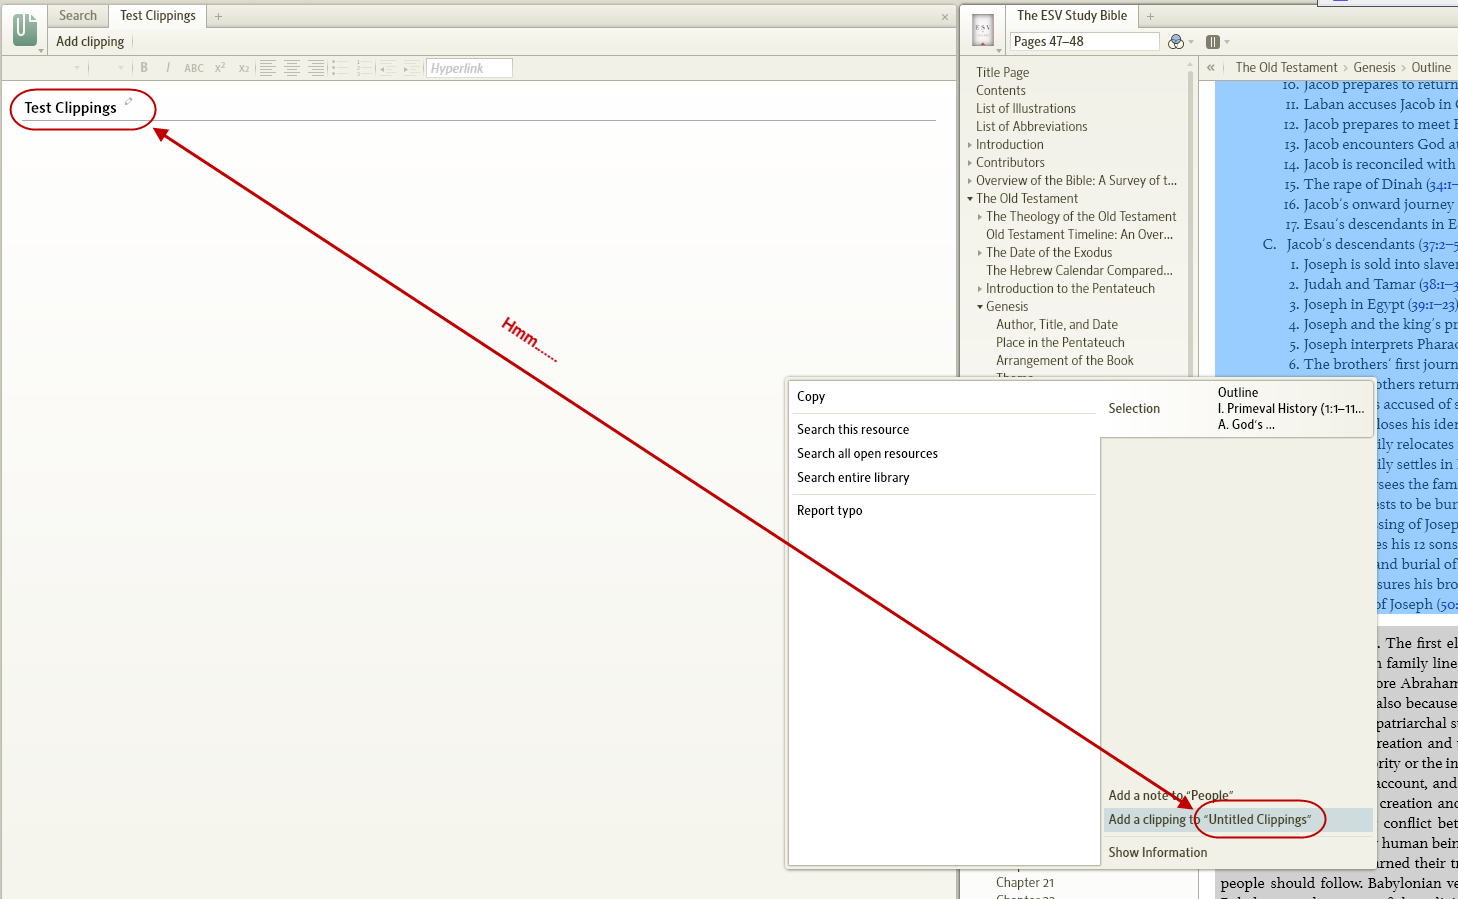This screenshot has width=1458, height=899.
Task: Open List of Illustrations
Action: [1026, 109]
